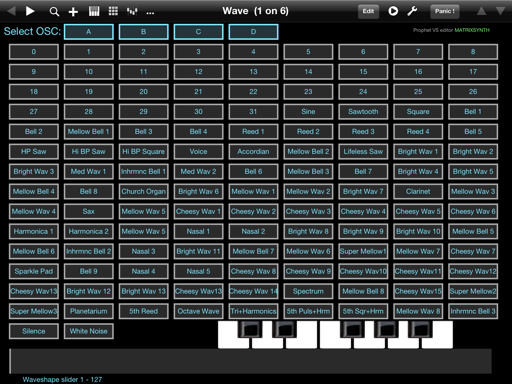Select the Tri+Harmonics wave
Viewport: 512px width, 384px height.
253,312
